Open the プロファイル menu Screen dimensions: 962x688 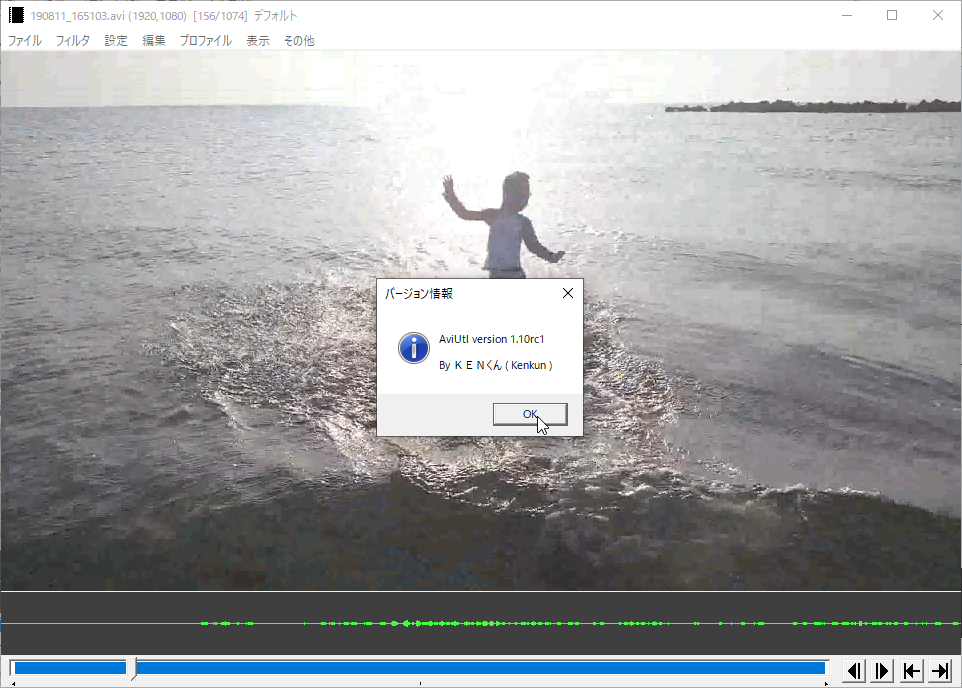click(x=205, y=41)
